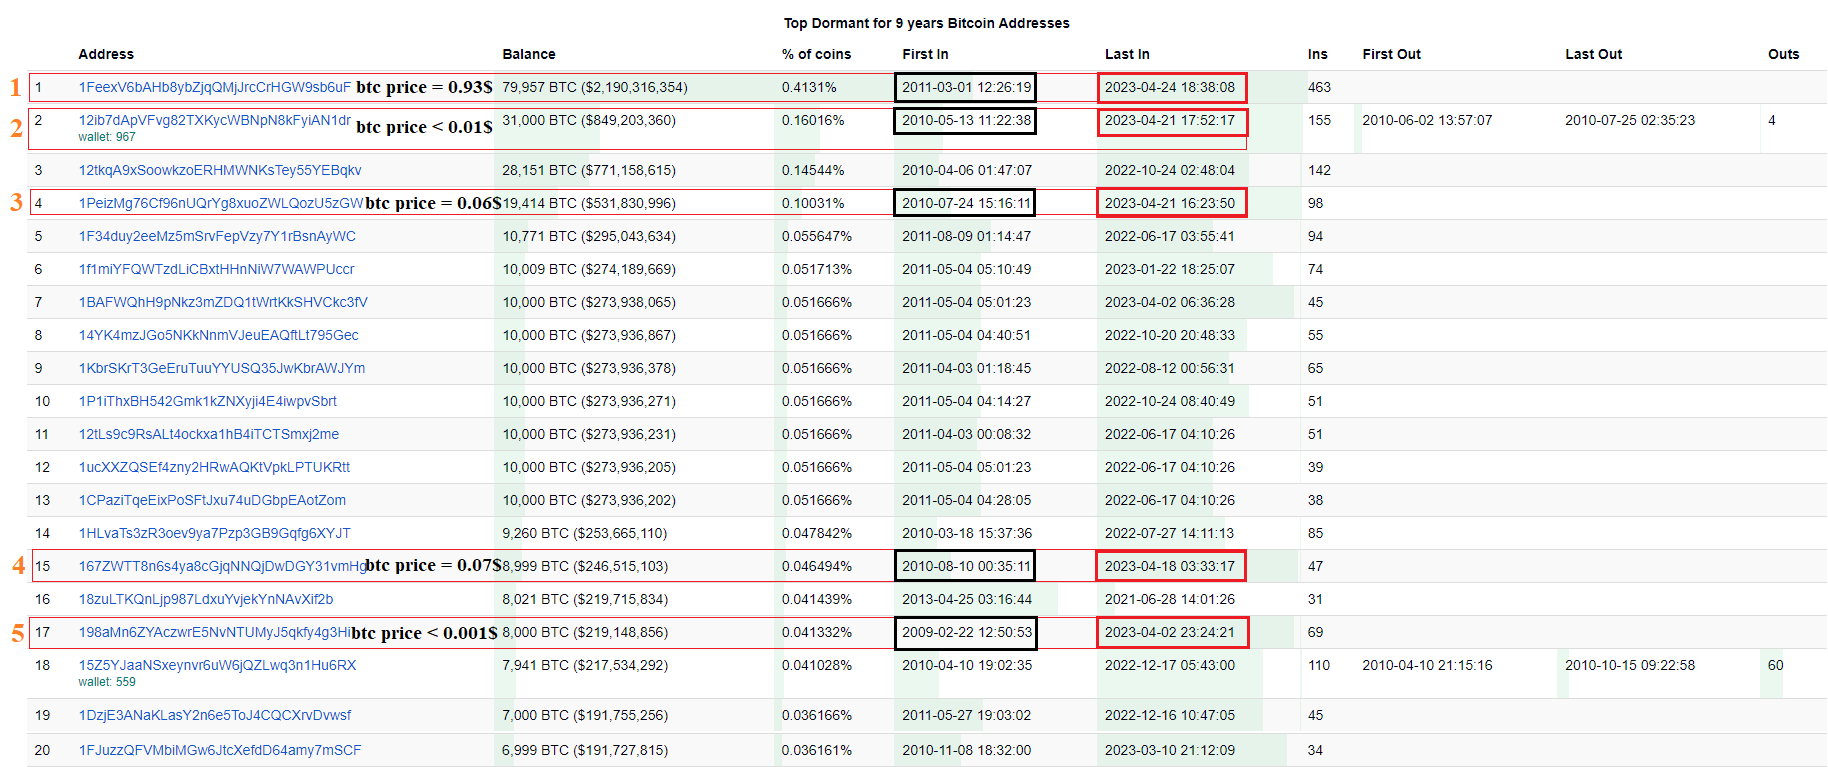The height and width of the screenshot is (767, 1828).
Task: Select balance 10,771 BTC ($295,043,634)
Action: pyautogui.click(x=589, y=236)
